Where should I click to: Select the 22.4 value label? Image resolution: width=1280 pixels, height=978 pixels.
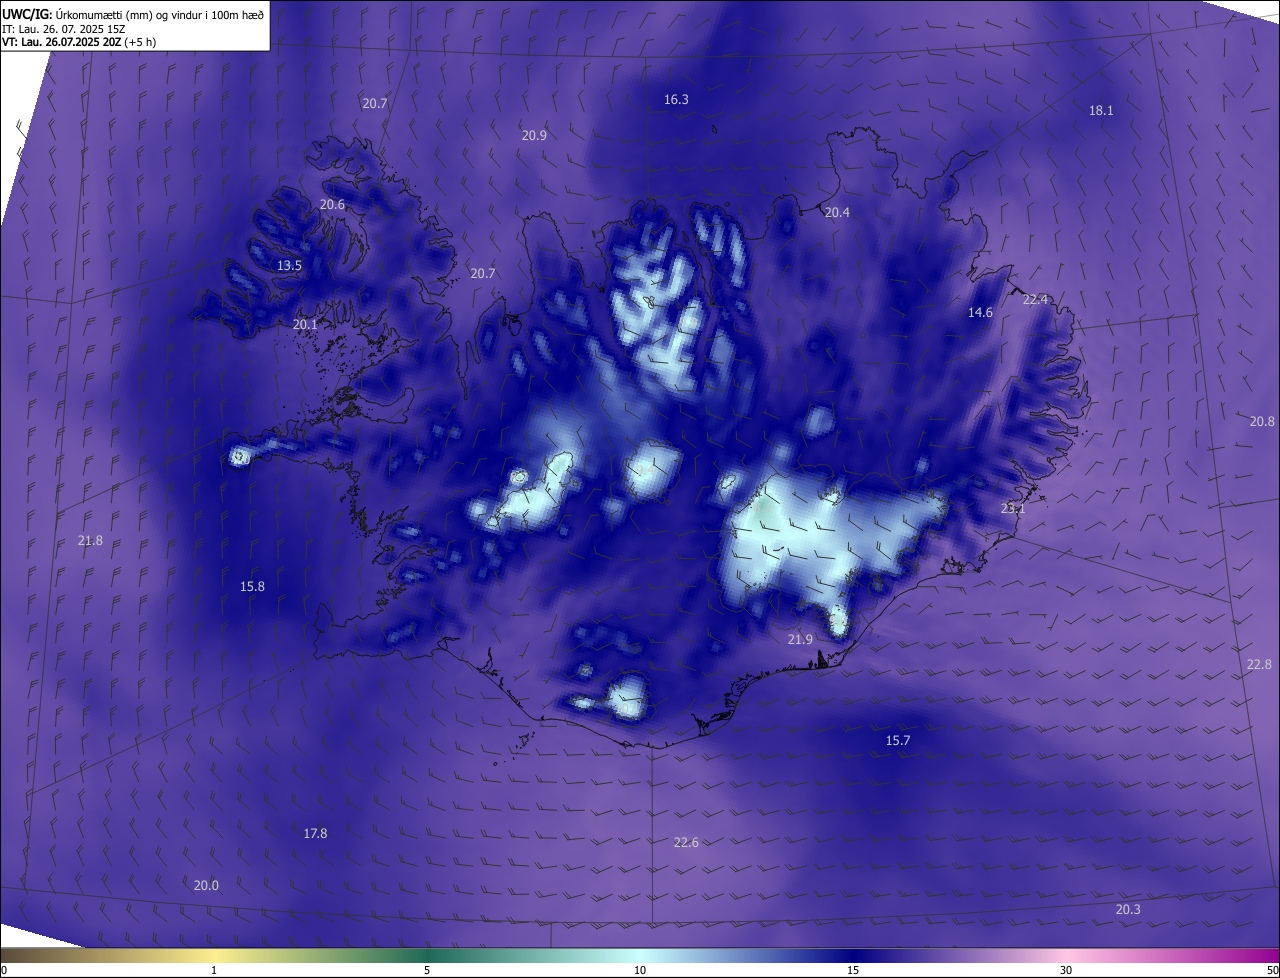[1035, 299]
